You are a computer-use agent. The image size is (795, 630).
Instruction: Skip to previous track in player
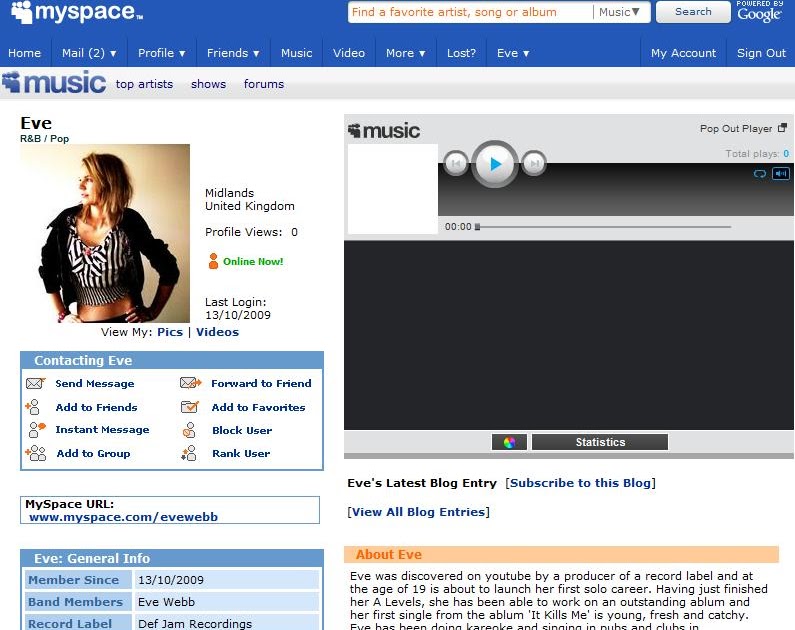tap(456, 163)
